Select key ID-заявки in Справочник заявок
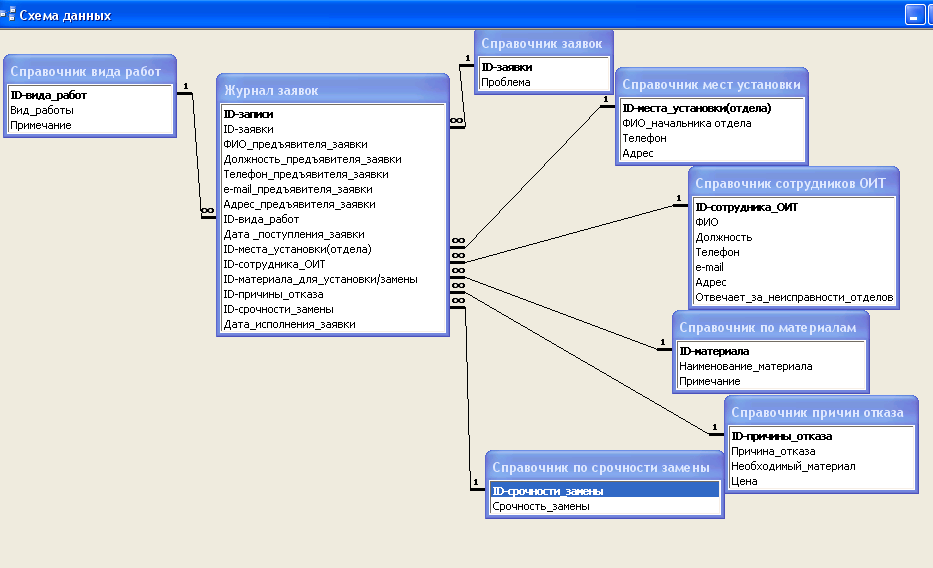This screenshot has height=568, width=933. (x=544, y=67)
